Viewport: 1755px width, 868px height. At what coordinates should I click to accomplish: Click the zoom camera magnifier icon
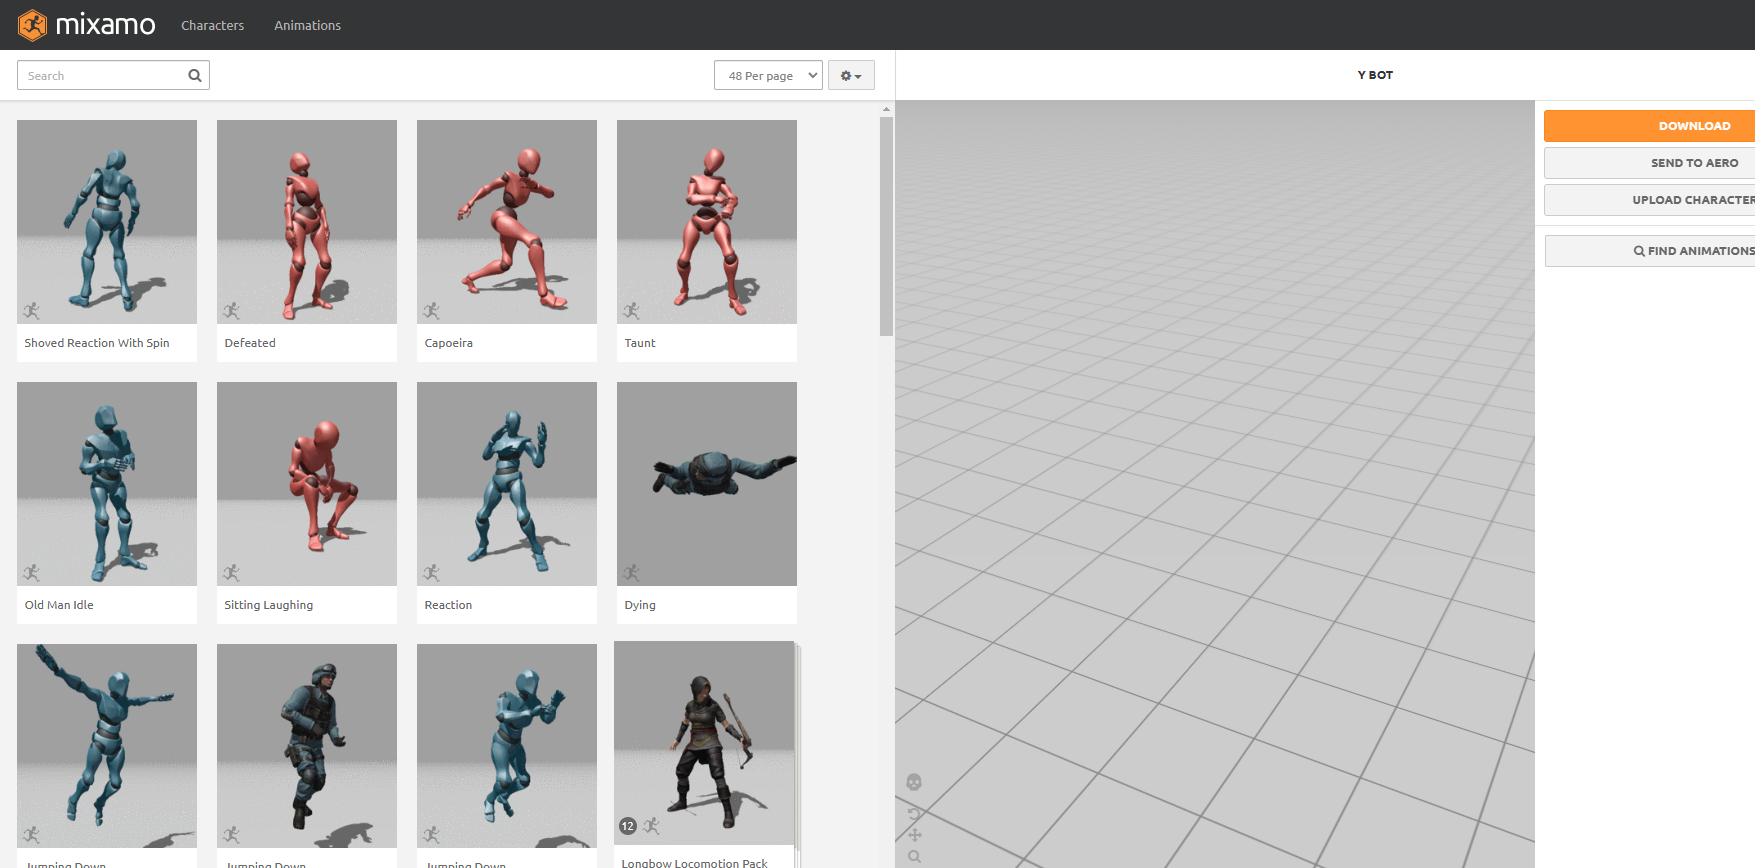914,857
